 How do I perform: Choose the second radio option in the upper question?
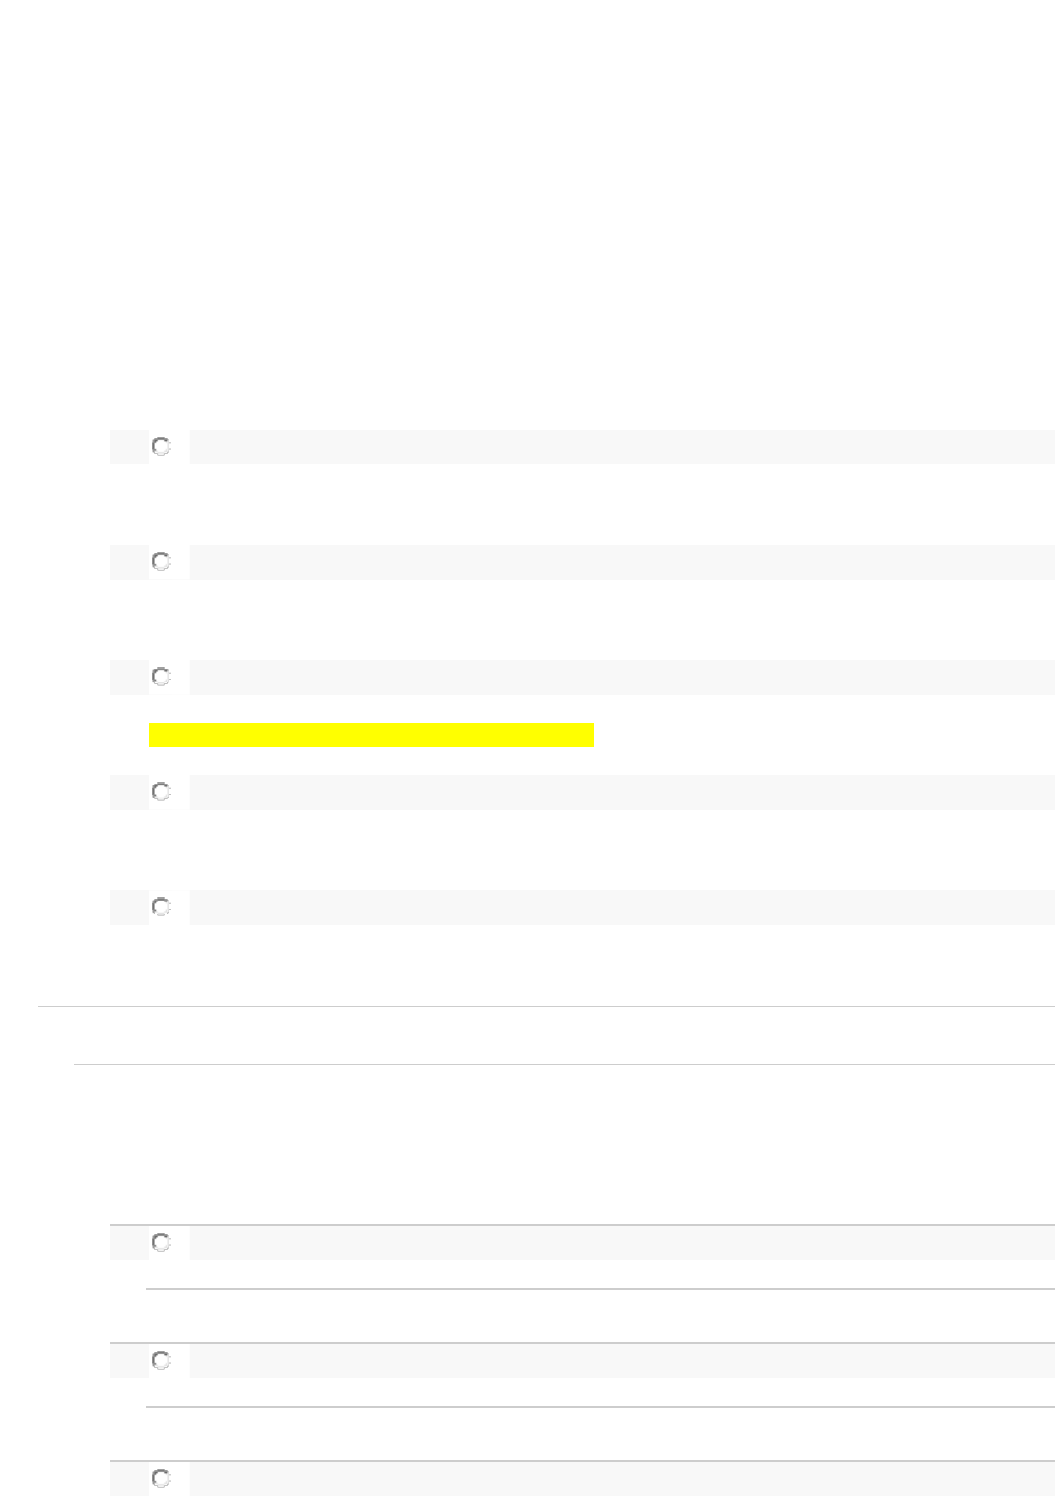click(161, 562)
